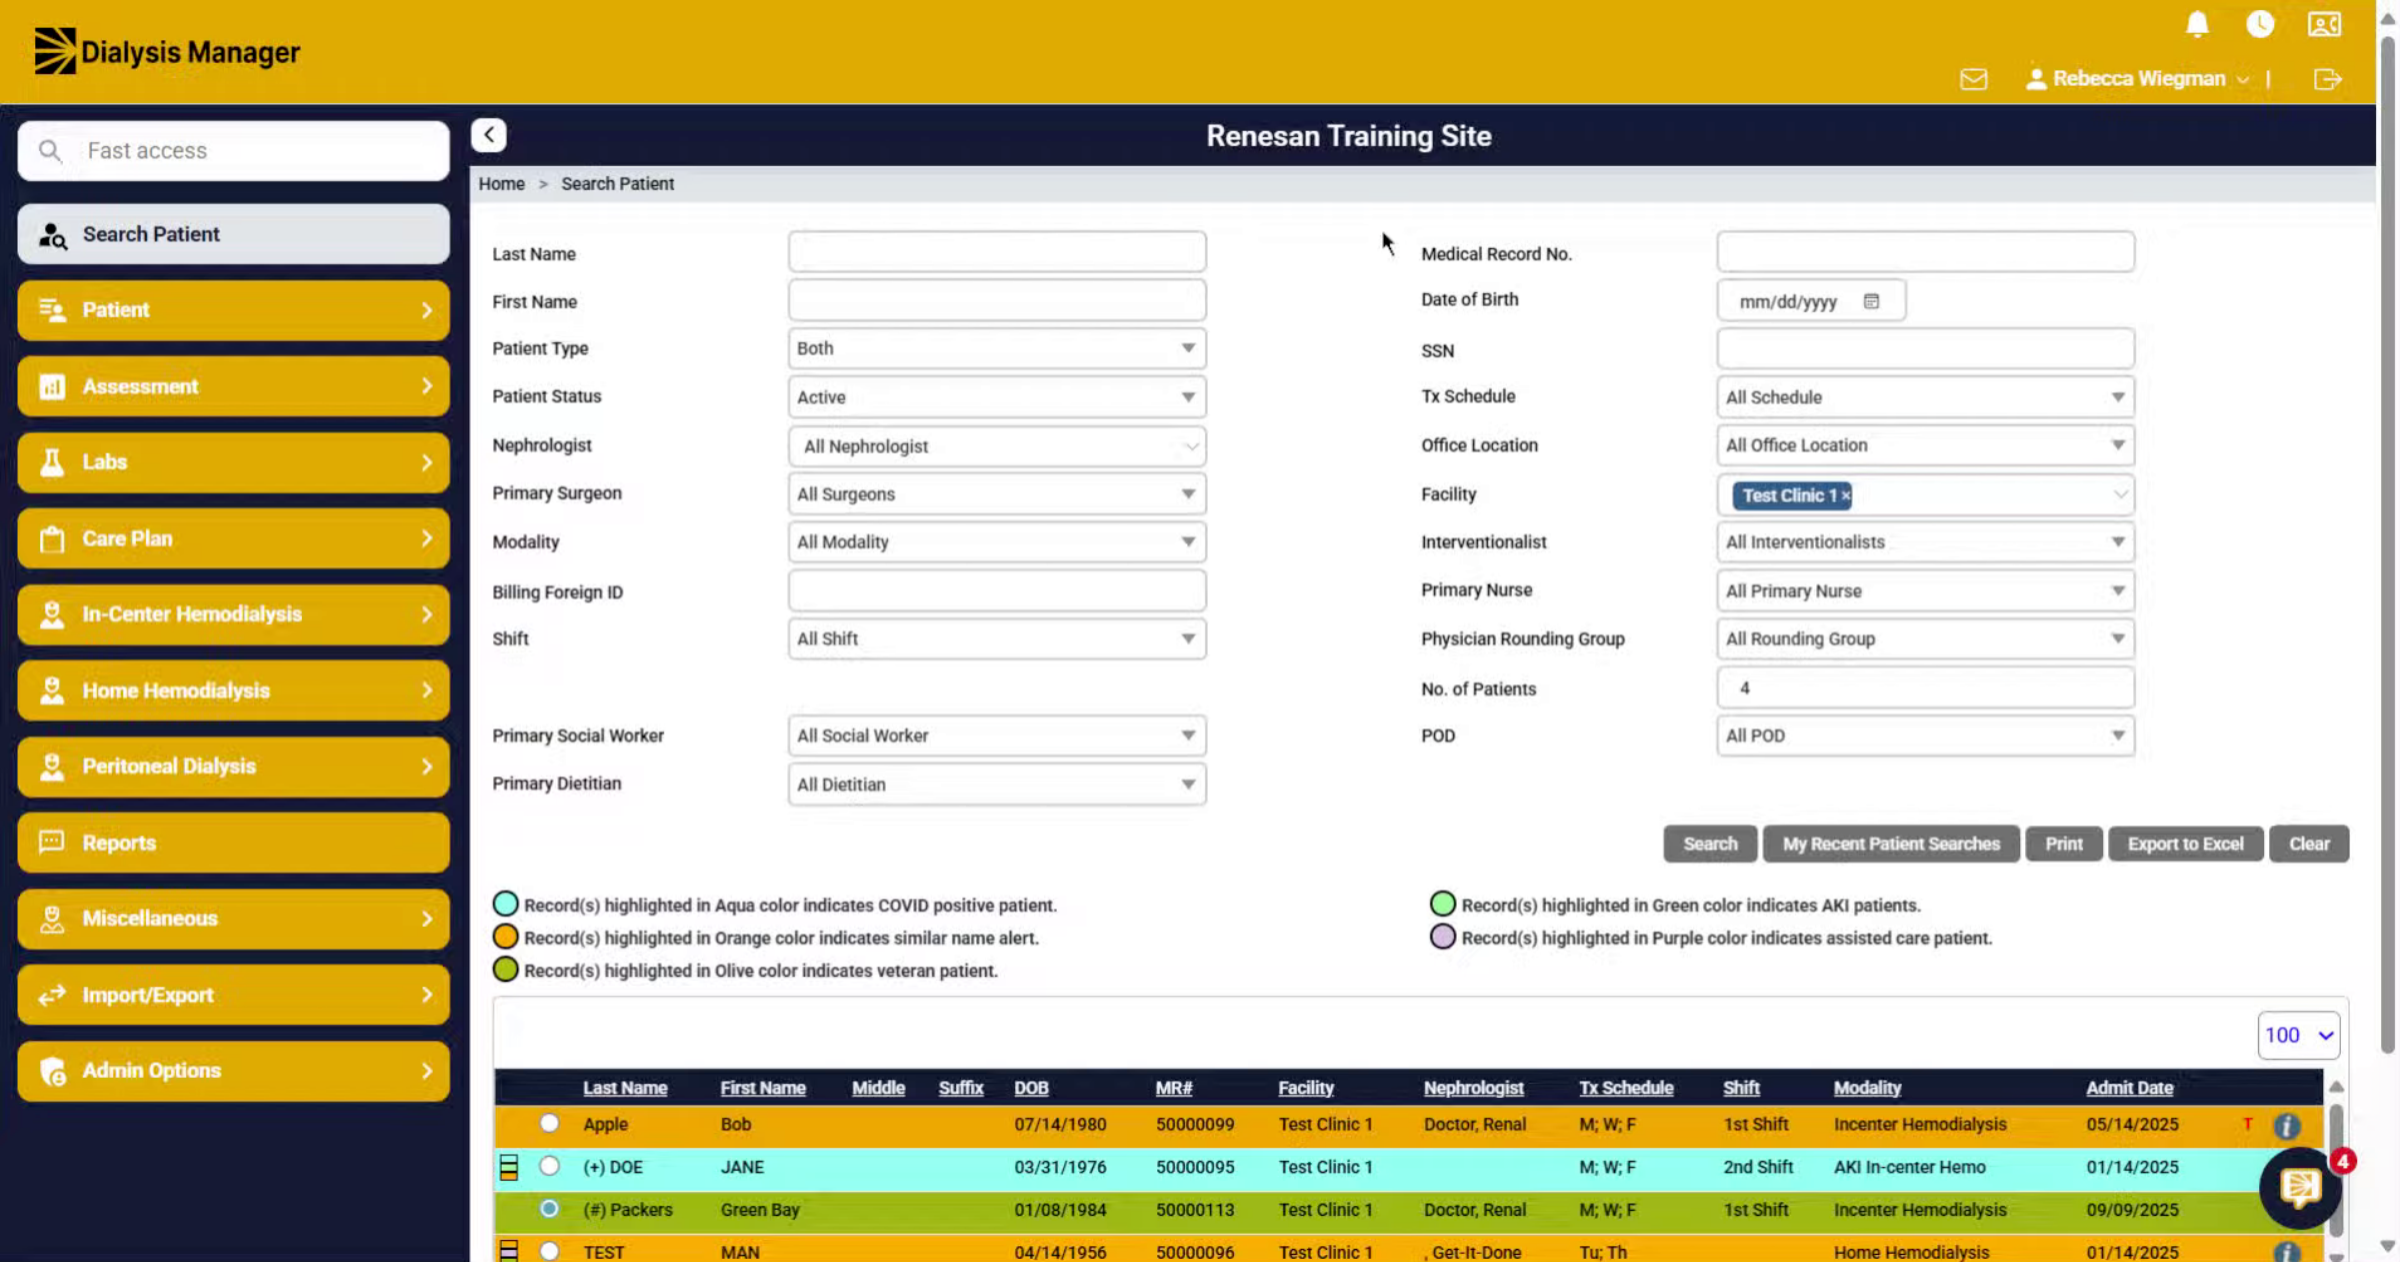Collapse the sidebar with back arrow
2400x1262 pixels.
[489, 135]
